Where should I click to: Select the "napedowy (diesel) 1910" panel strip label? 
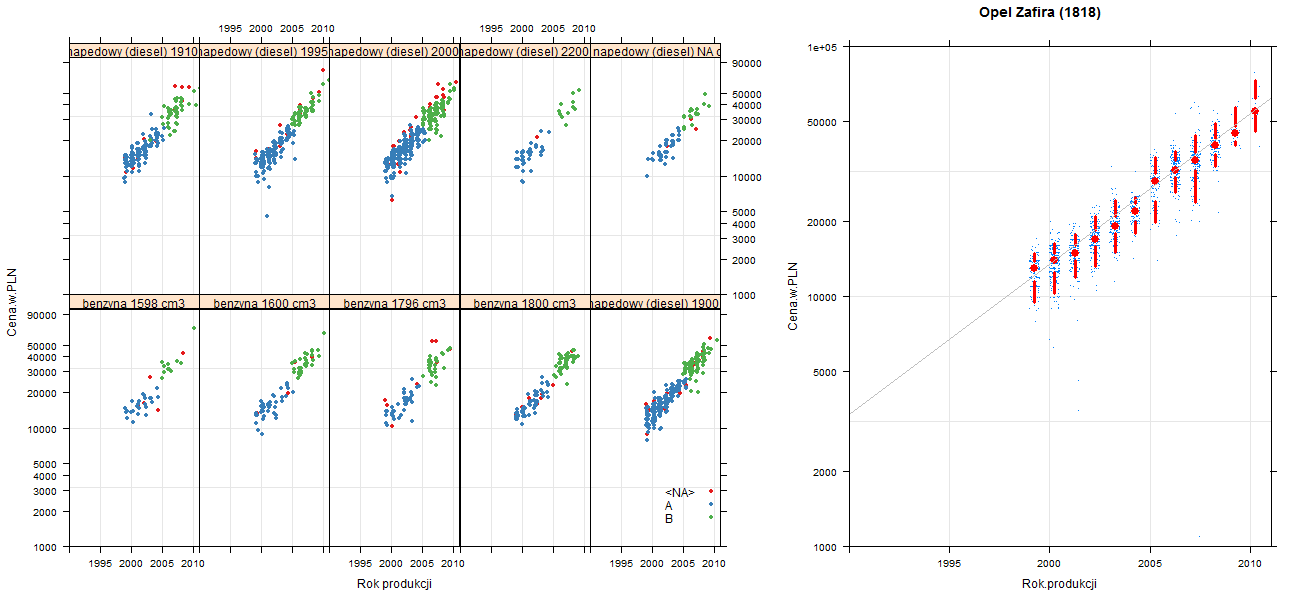[133, 52]
